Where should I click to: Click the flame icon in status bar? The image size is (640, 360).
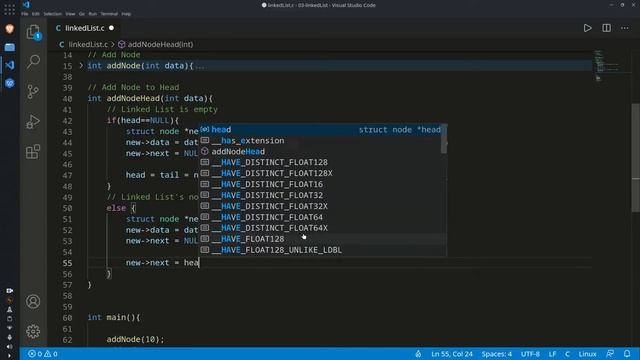click(418, 354)
